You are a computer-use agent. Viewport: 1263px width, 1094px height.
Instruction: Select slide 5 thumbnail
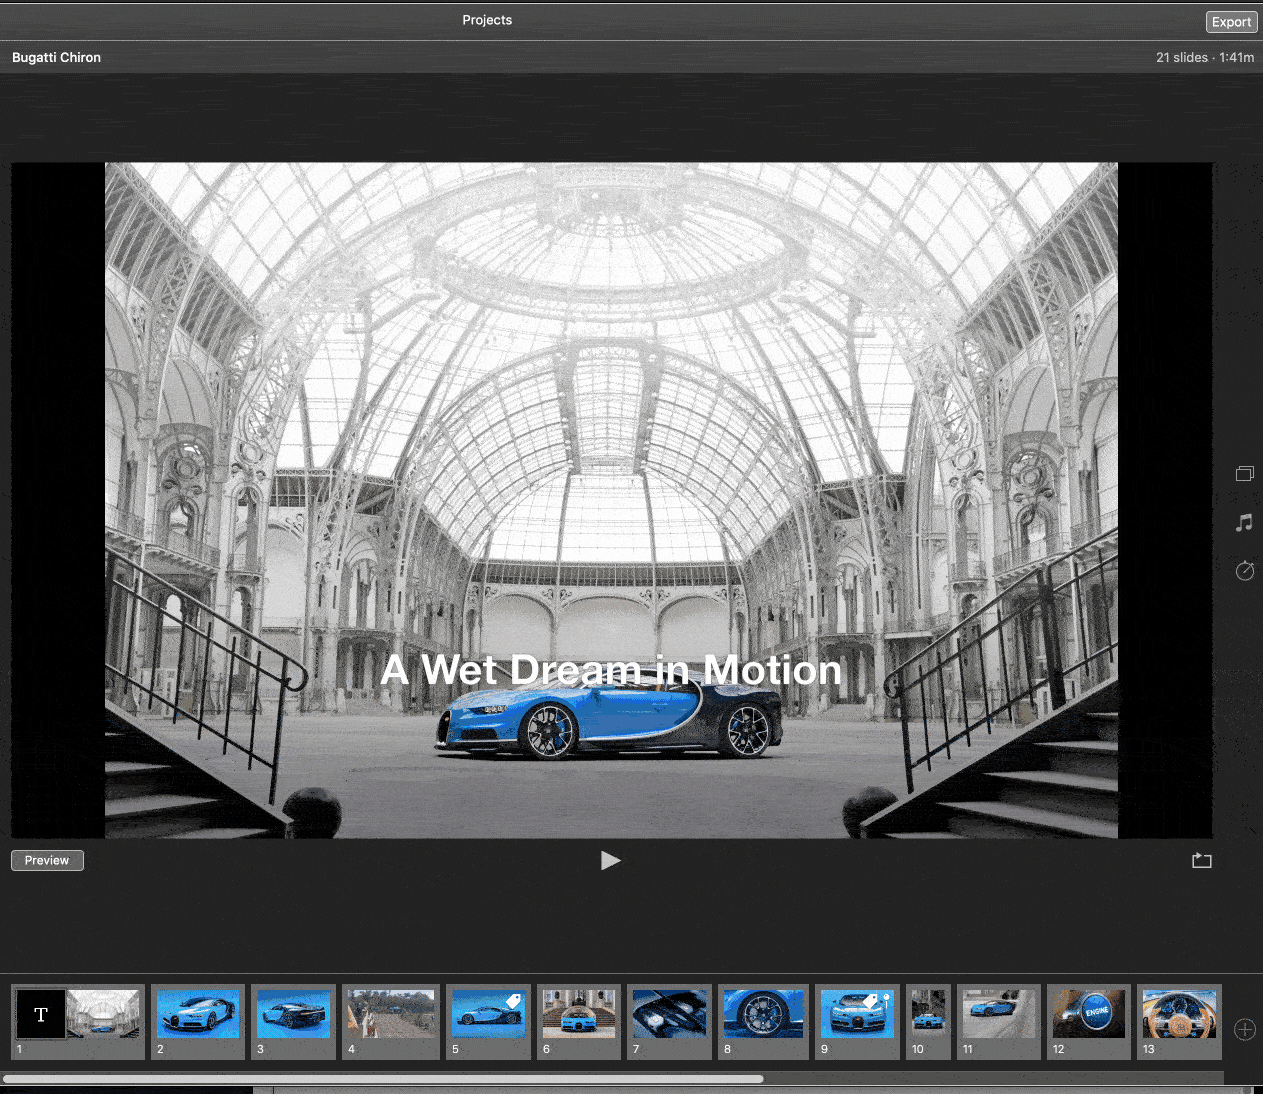coord(488,1014)
